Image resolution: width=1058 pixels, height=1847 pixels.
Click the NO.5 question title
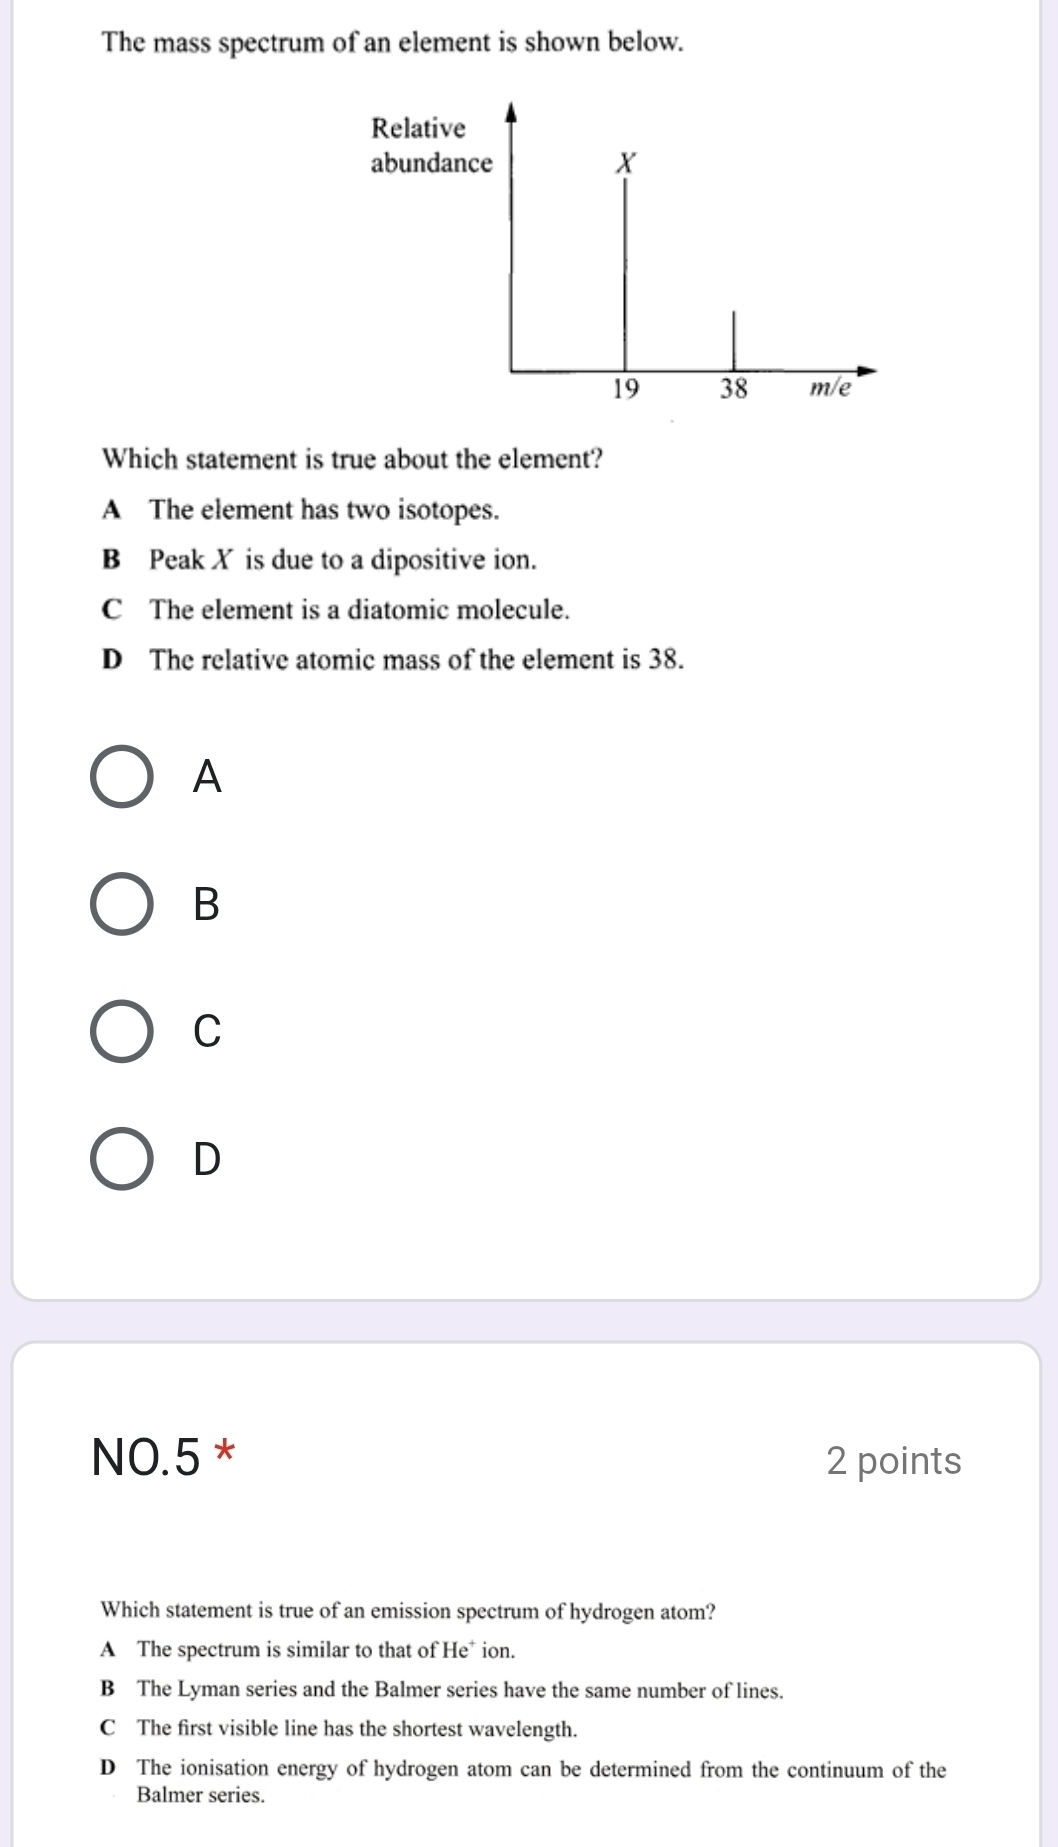146,1457
